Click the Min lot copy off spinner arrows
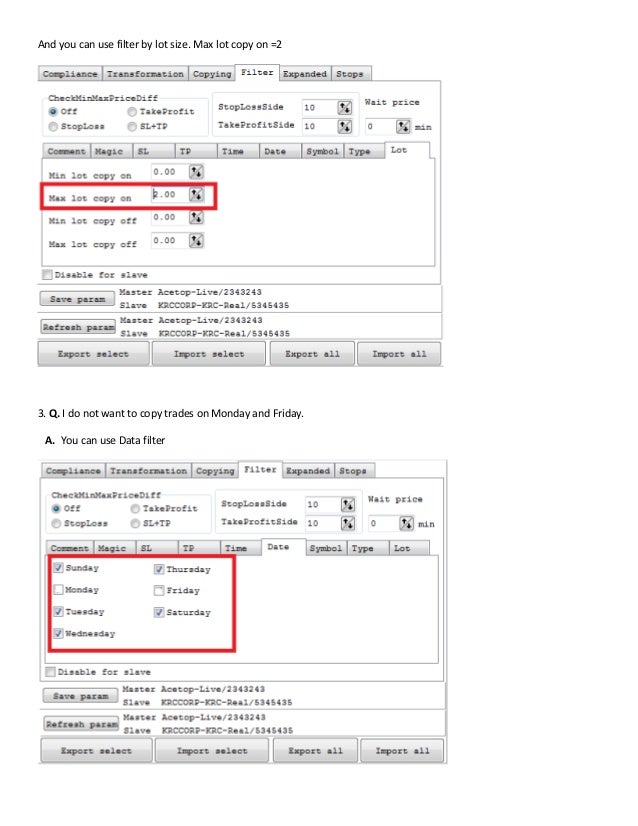638x826 pixels. pos(196,217)
